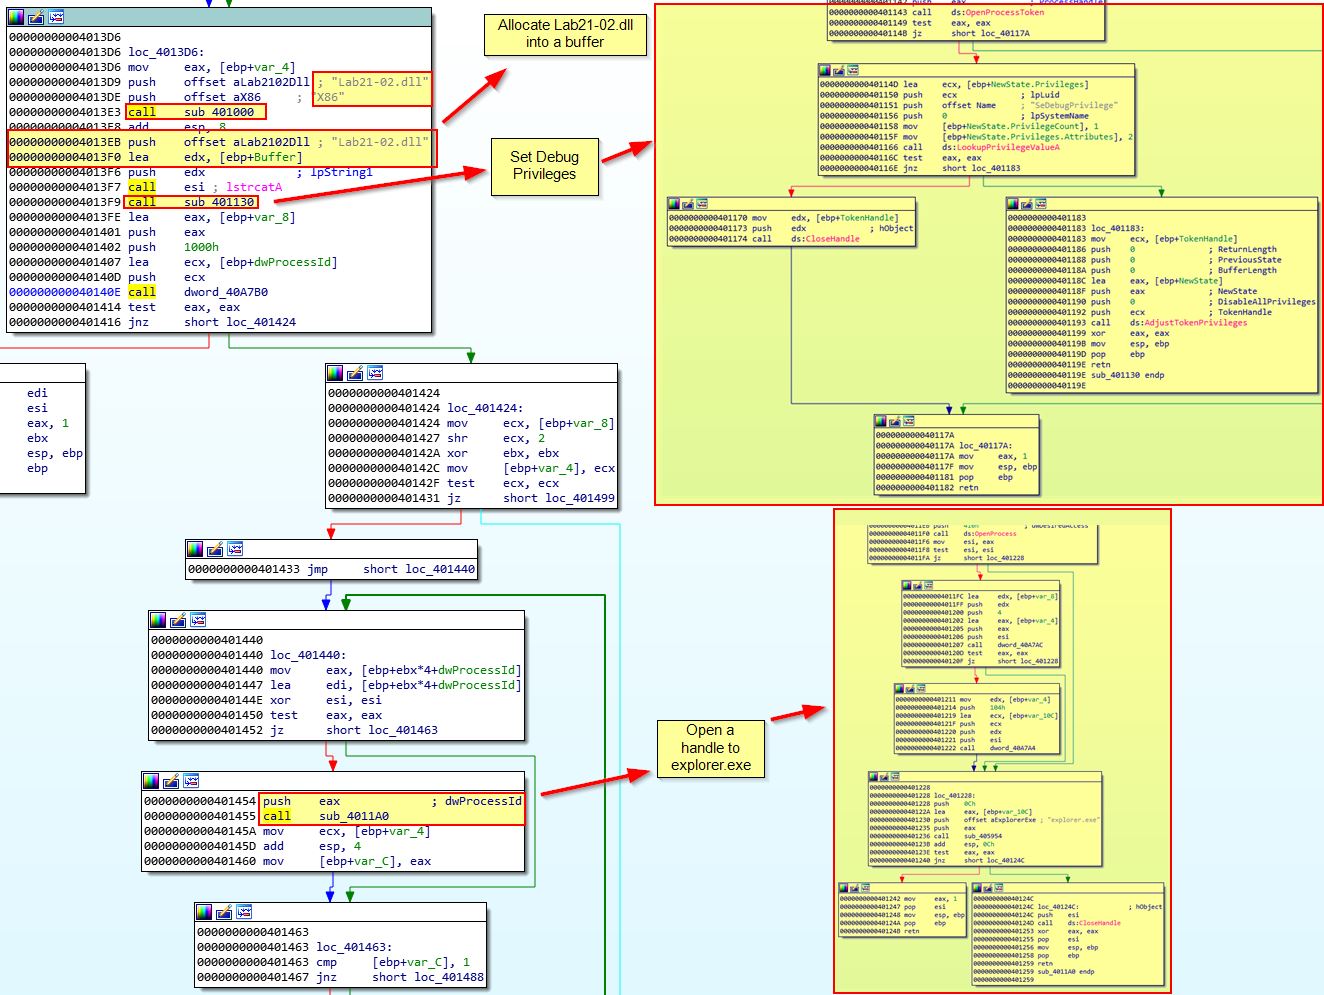Select 'mov [ebp+var_C], eax' line
The width and height of the screenshot is (1324, 995).
[347, 861]
